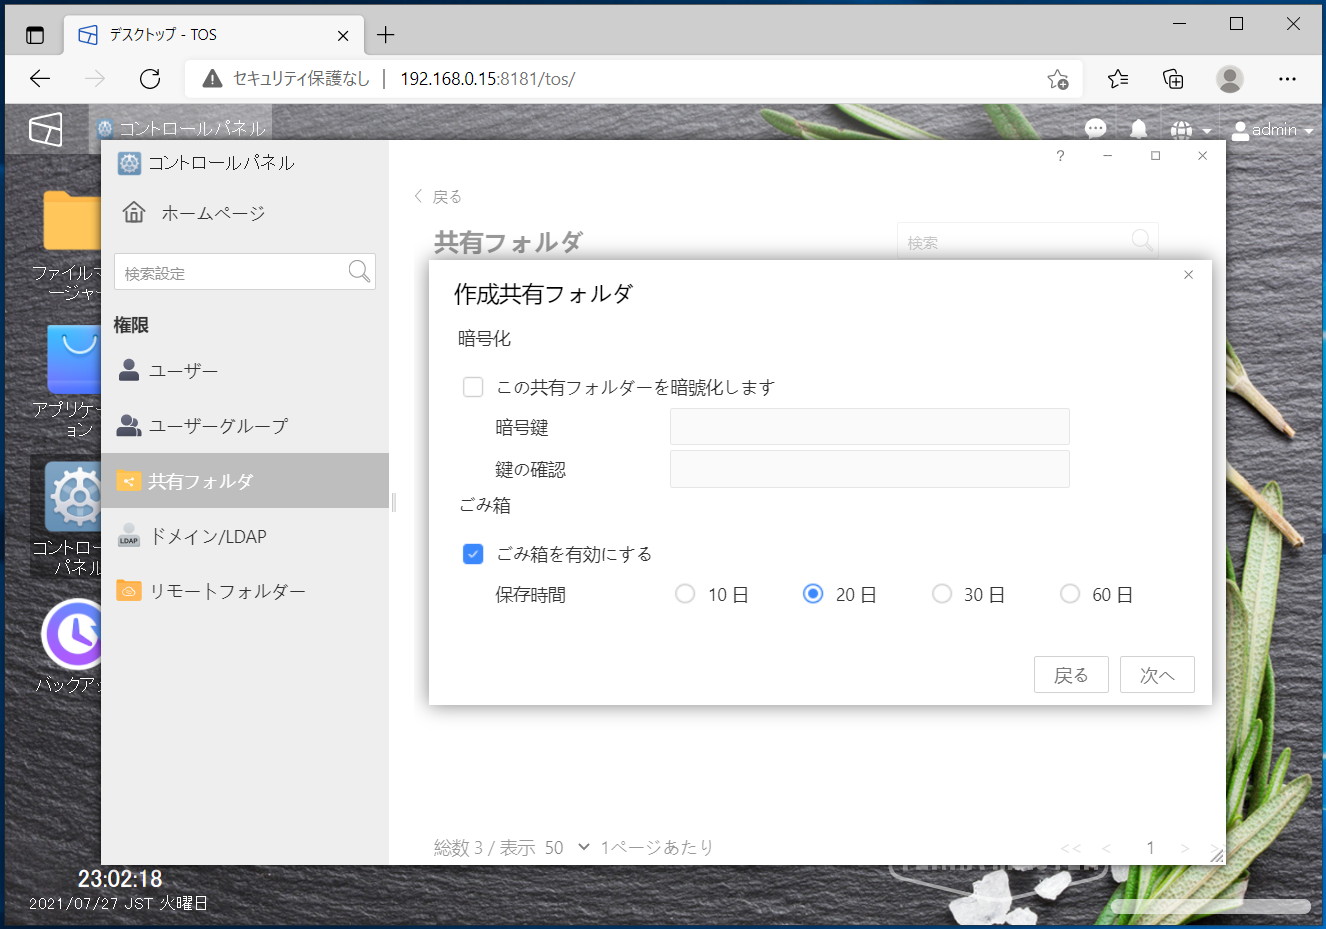
Task: Select リモートフォルダー in the sidebar
Action: tap(245, 591)
